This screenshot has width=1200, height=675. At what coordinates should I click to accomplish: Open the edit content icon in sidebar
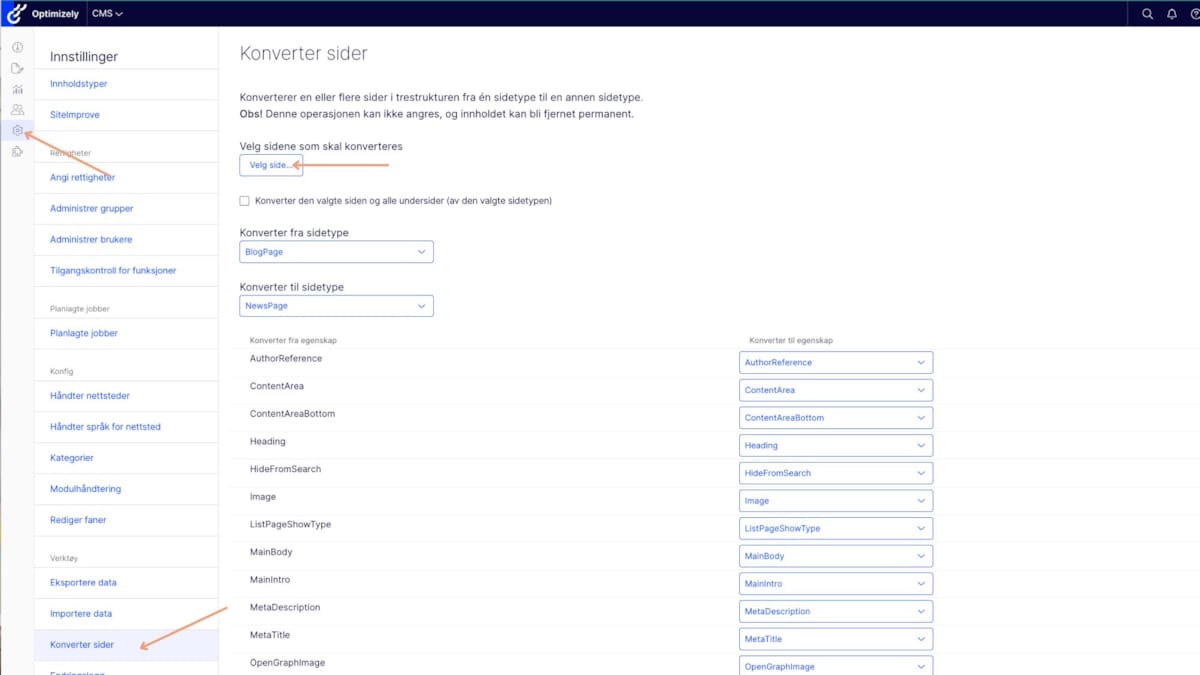[17, 69]
